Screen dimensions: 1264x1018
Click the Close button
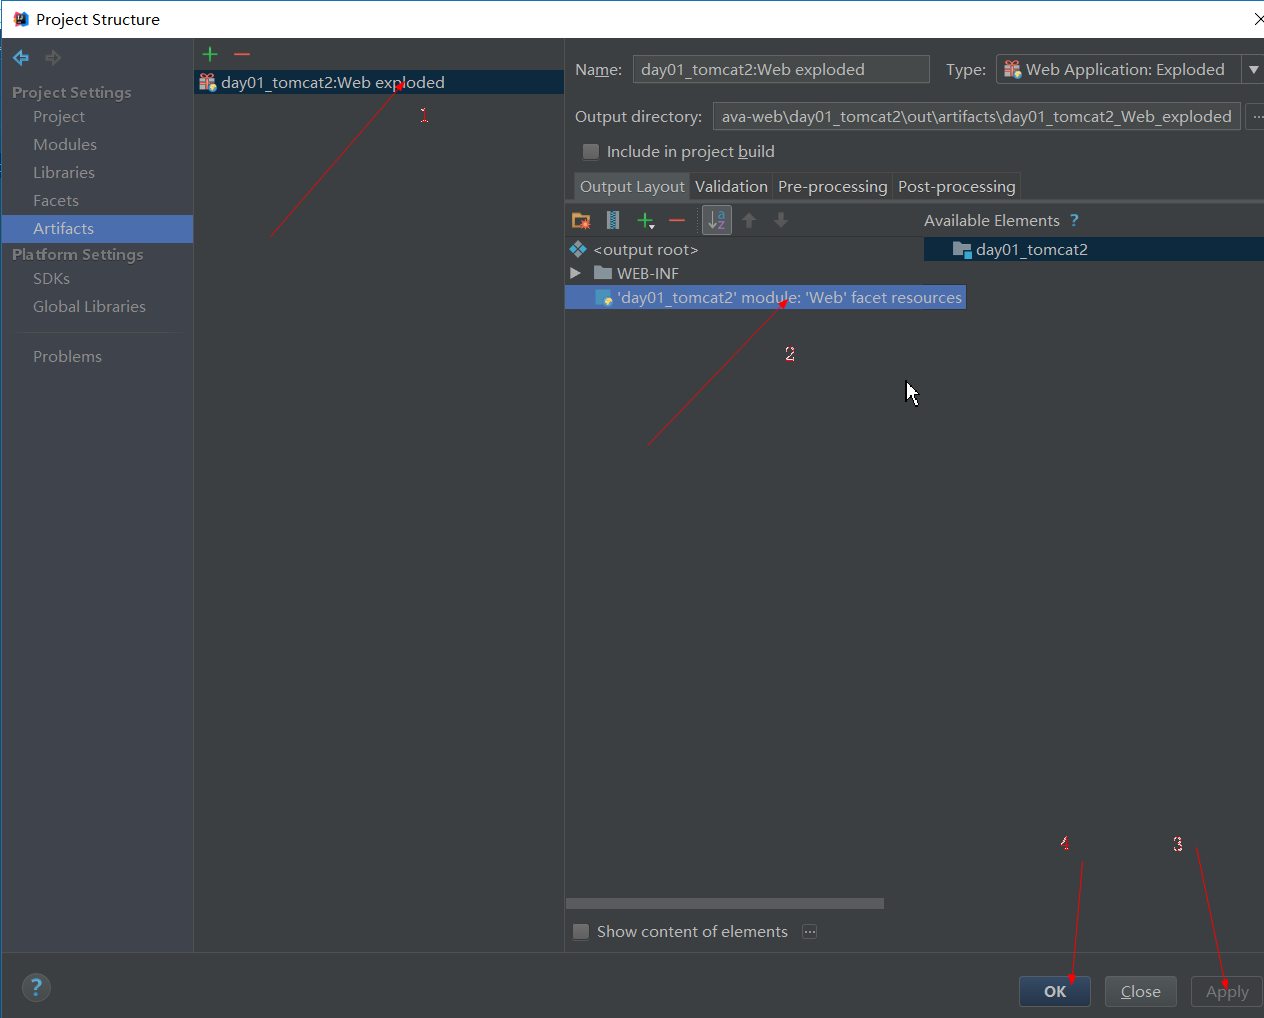click(x=1140, y=991)
